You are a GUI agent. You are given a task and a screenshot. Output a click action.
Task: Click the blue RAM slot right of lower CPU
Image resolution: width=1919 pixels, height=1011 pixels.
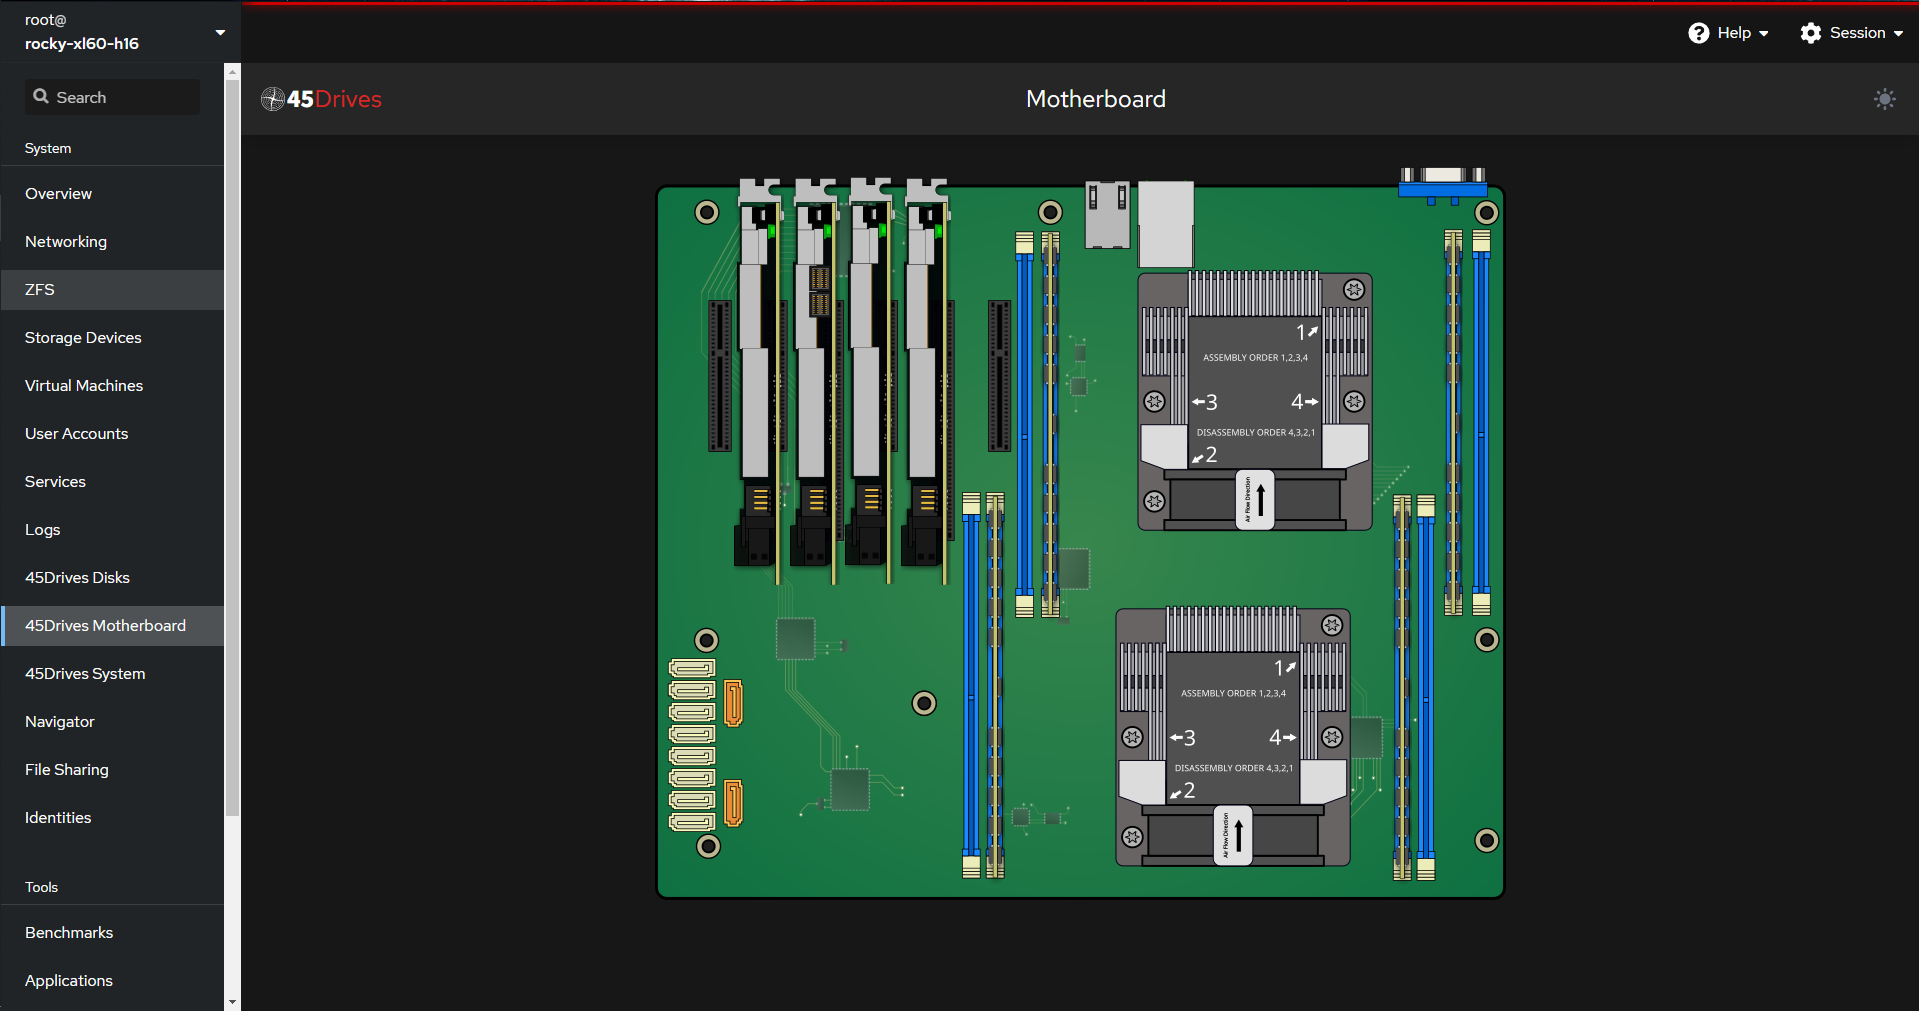[1426, 687]
